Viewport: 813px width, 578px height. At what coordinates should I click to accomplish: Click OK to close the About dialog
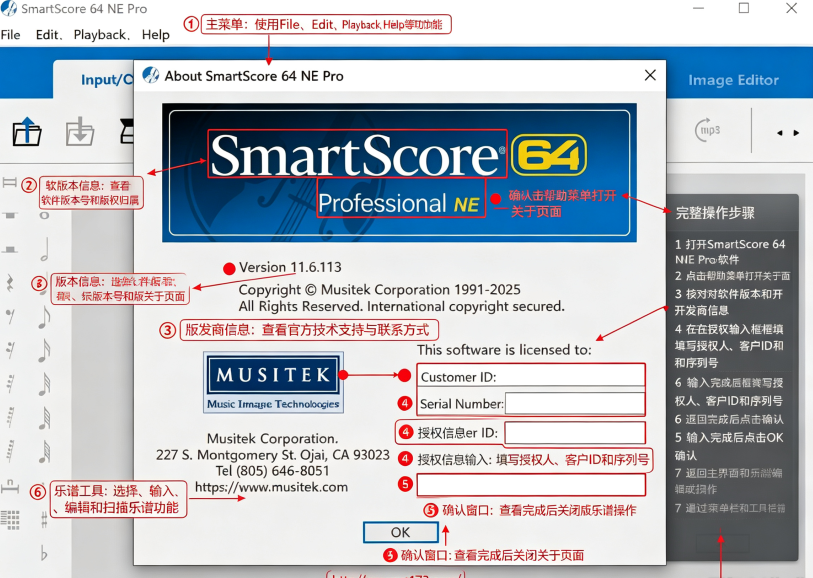400,532
